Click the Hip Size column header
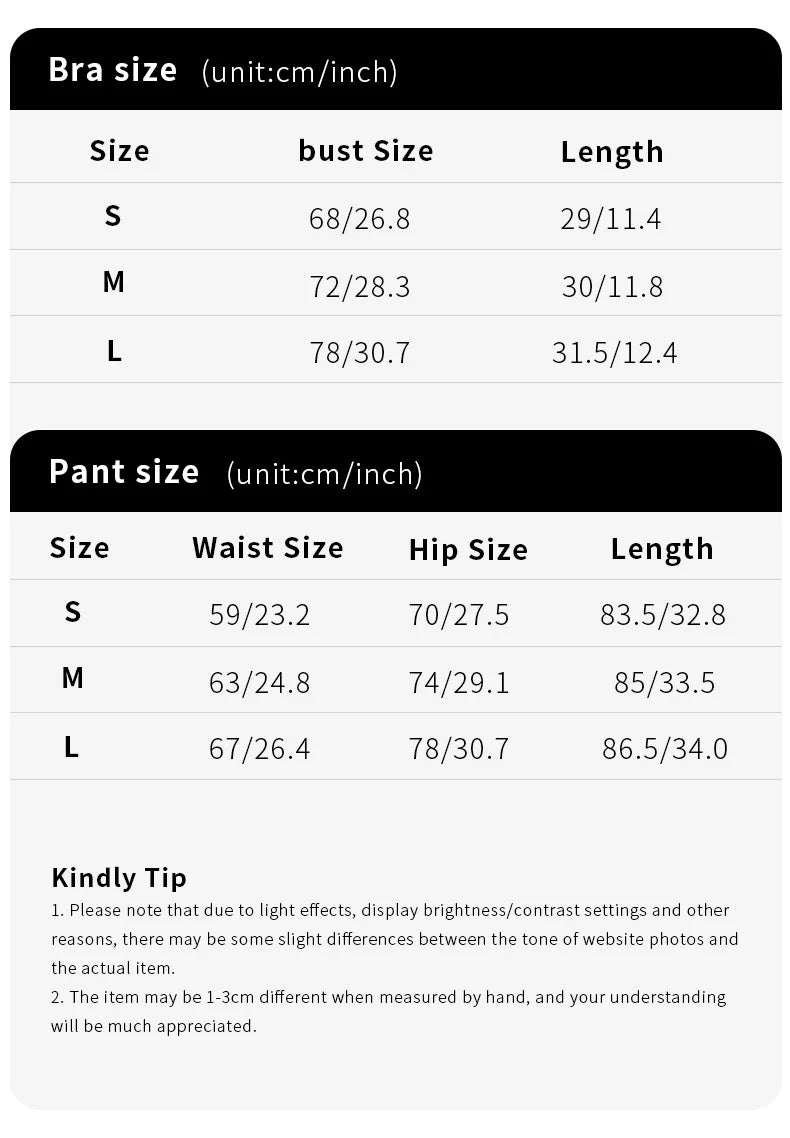 pyautogui.click(x=468, y=550)
